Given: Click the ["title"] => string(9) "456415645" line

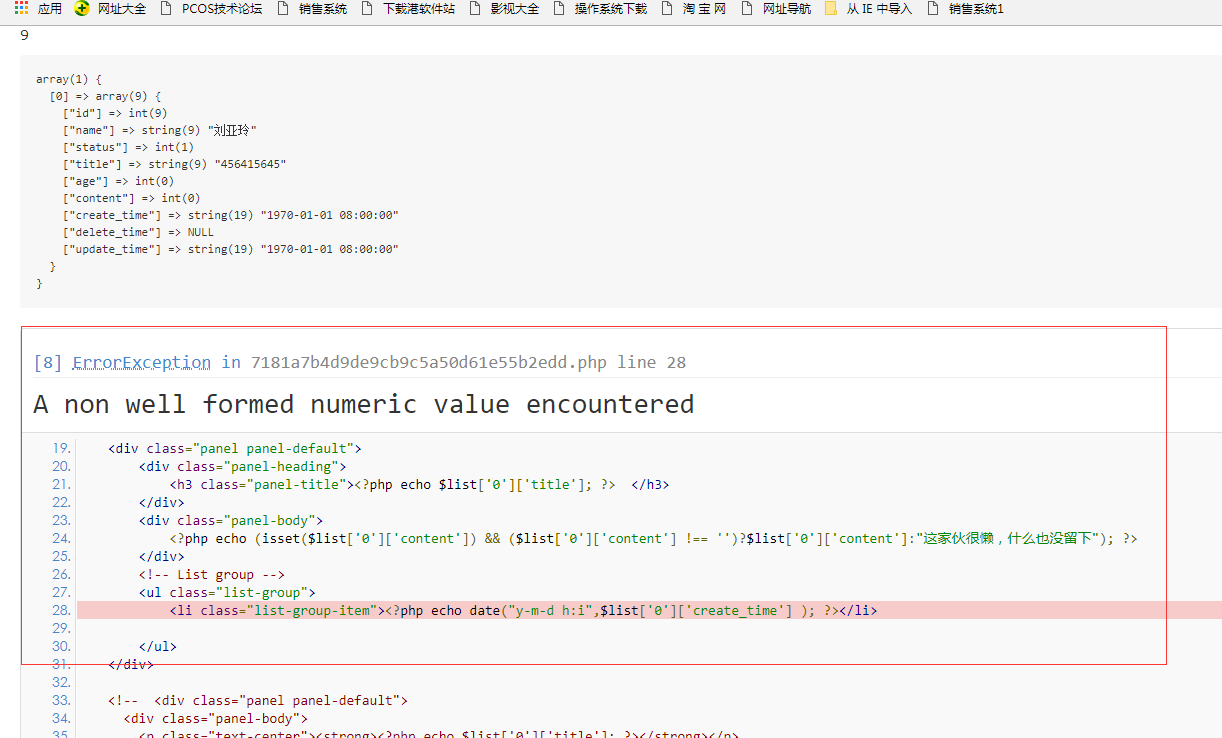Looking at the screenshot, I should pos(175,164).
